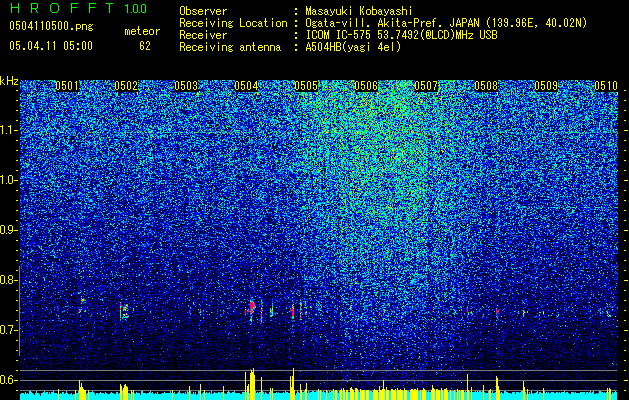The image size is (629, 400).
Task: Click the 0501 time marker
Action: (67, 86)
